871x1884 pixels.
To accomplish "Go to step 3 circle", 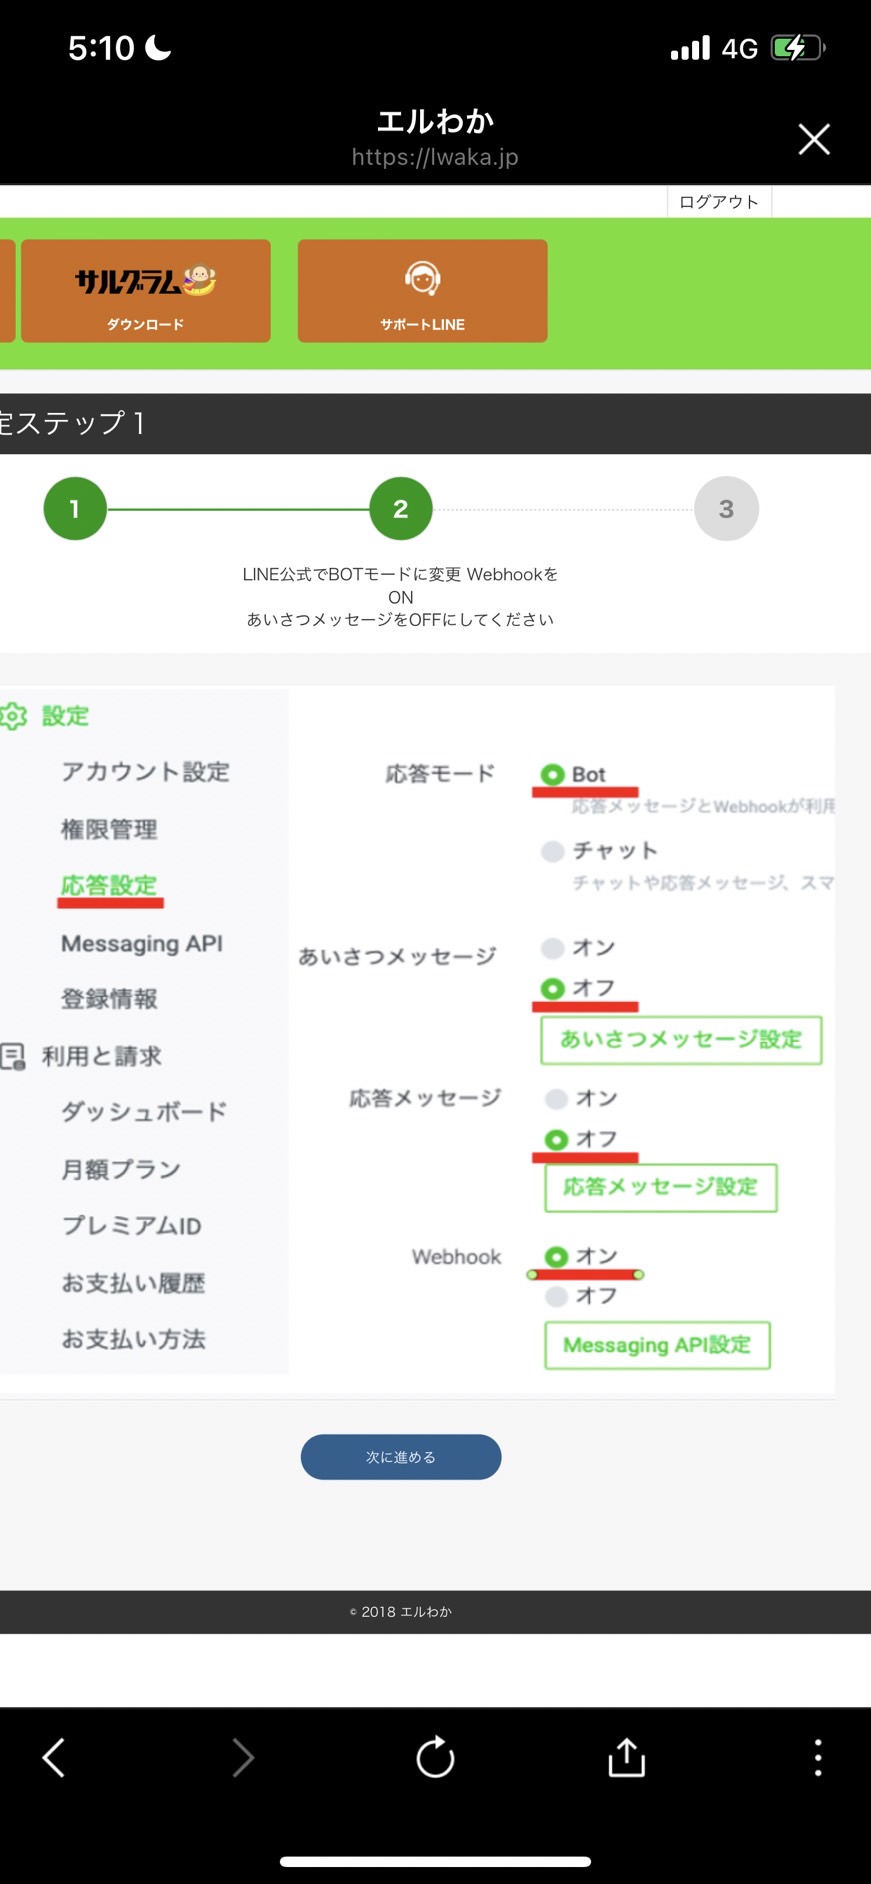I will 727,509.
